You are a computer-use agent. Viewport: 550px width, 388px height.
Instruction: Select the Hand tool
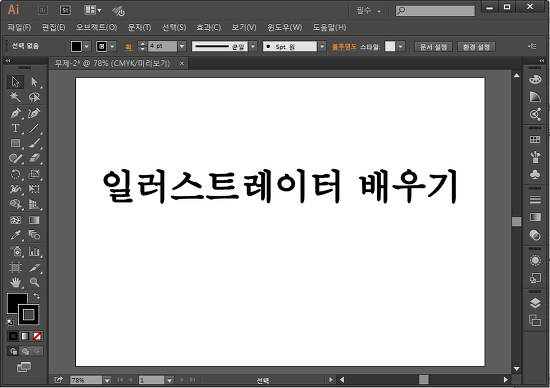pos(15,282)
